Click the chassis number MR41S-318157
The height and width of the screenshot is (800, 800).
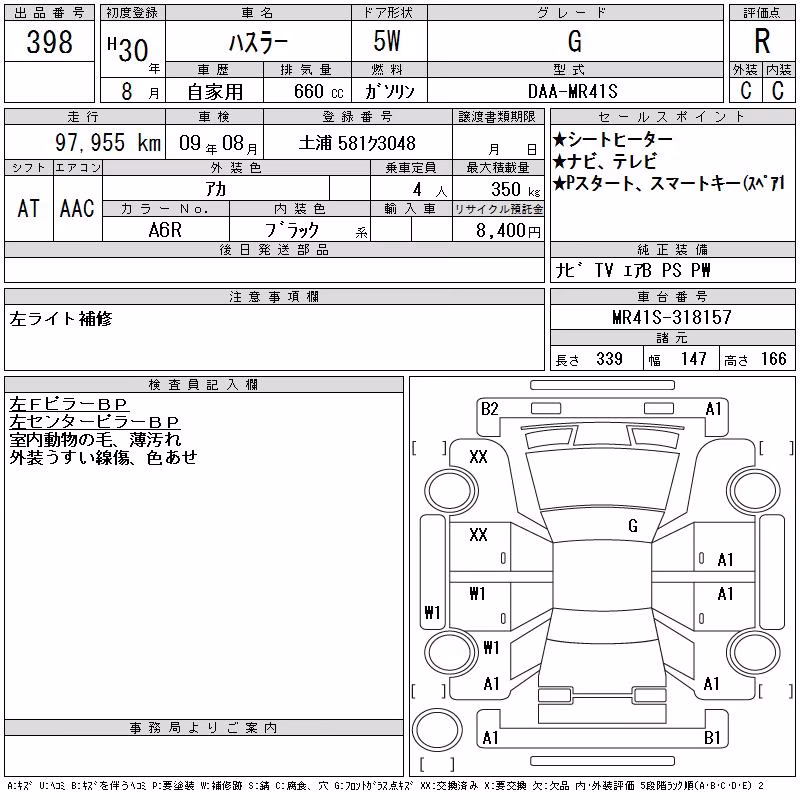click(x=672, y=317)
